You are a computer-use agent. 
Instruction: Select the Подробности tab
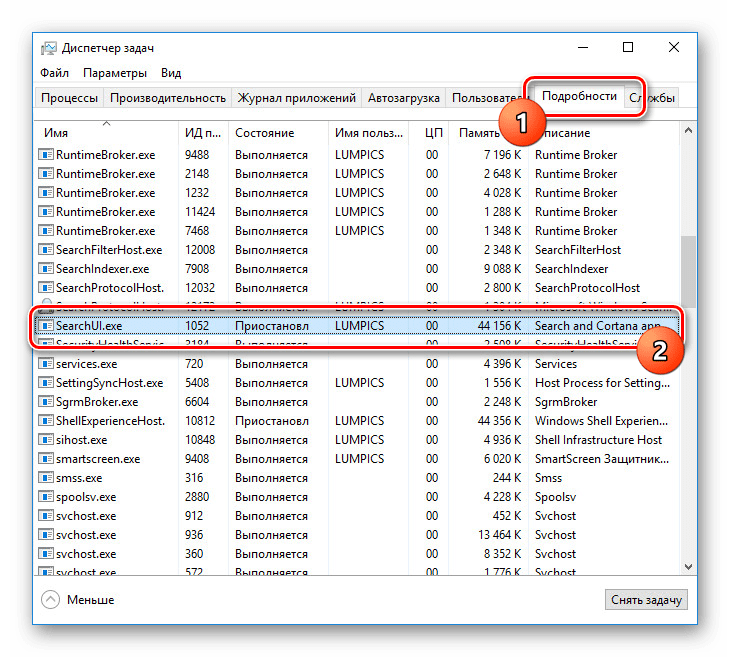point(579,96)
